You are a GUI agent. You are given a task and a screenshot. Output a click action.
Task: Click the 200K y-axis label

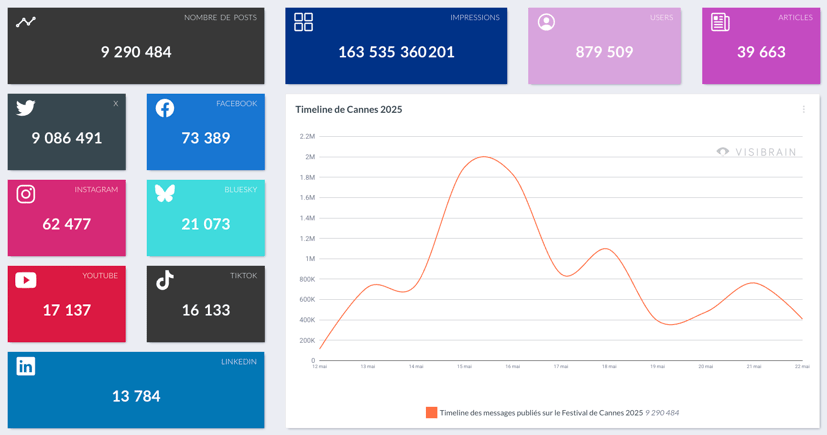coord(307,340)
